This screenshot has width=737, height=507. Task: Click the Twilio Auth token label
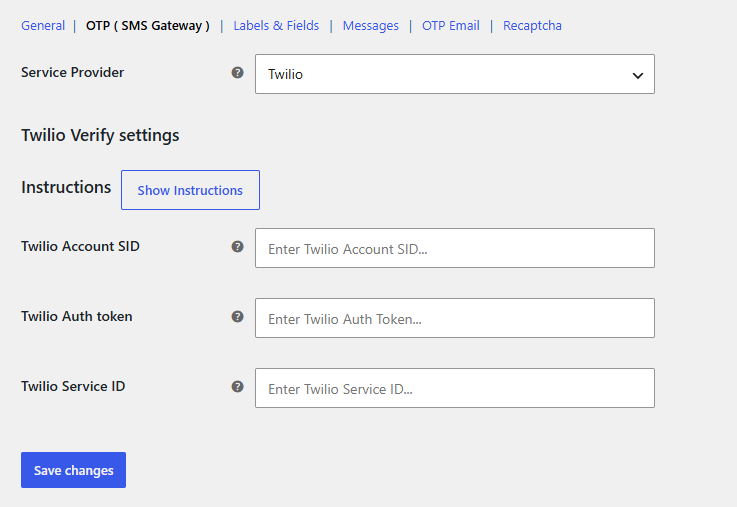click(77, 316)
